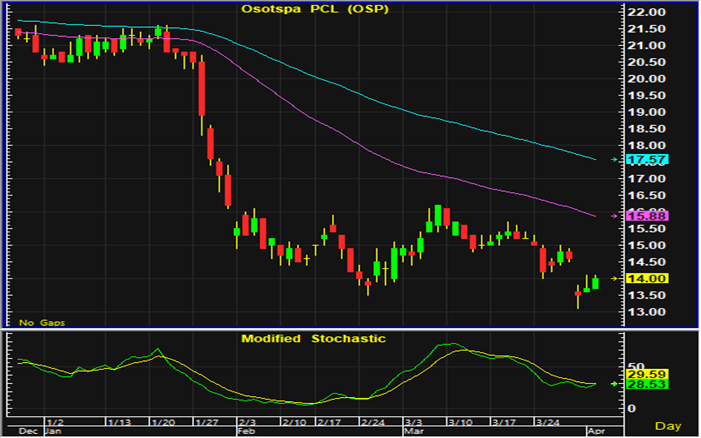
Task: Click the cyan 17.57 moving average value tag
Action: 647,160
